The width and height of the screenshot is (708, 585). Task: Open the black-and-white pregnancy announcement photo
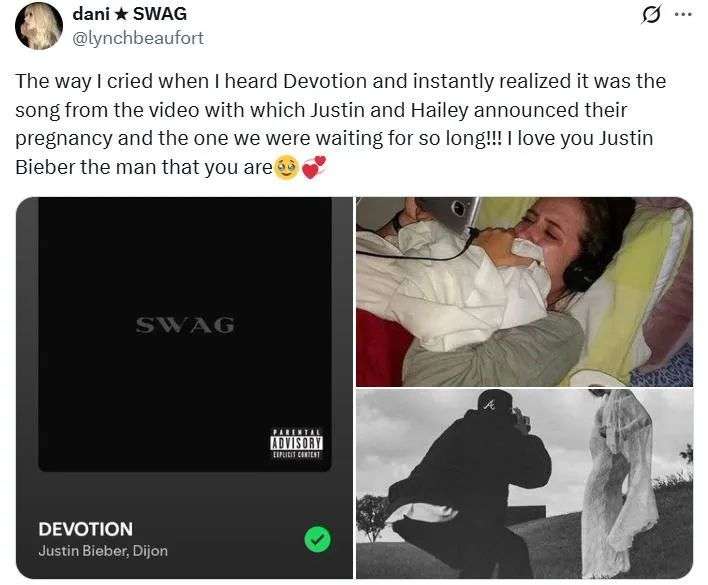tap(524, 484)
